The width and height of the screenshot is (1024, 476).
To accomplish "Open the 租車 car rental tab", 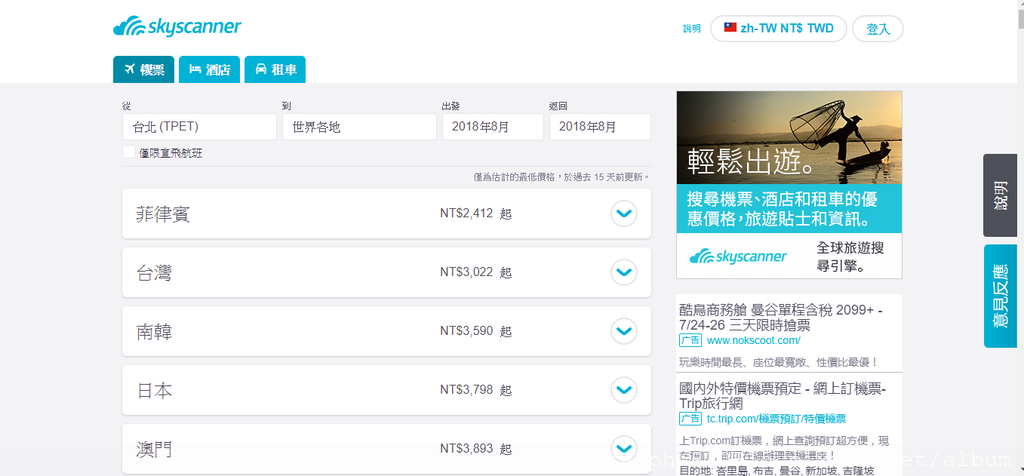I will click(x=275, y=69).
